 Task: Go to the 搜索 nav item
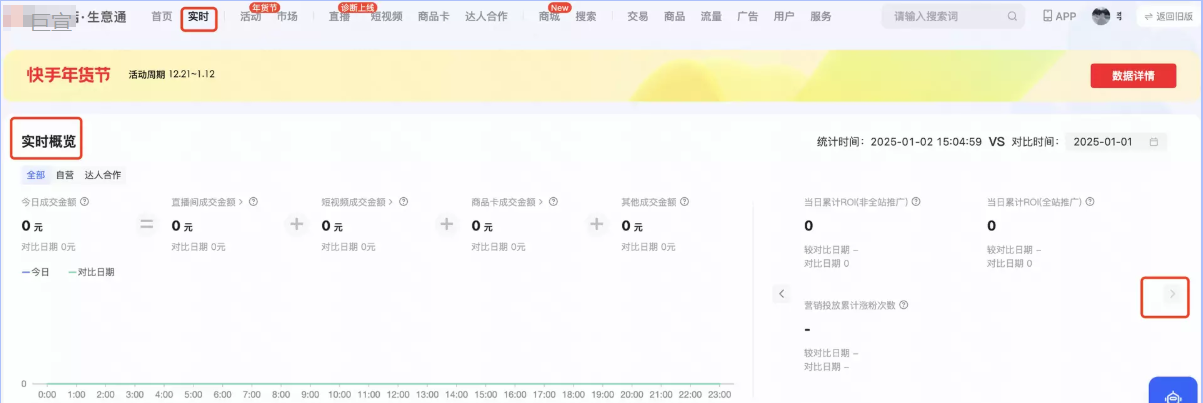(x=586, y=17)
